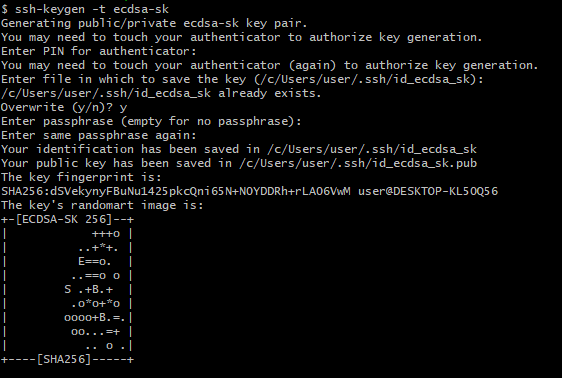Click the [SHA256] randomart footer
The height and width of the screenshot is (378, 562).
(x=64, y=359)
